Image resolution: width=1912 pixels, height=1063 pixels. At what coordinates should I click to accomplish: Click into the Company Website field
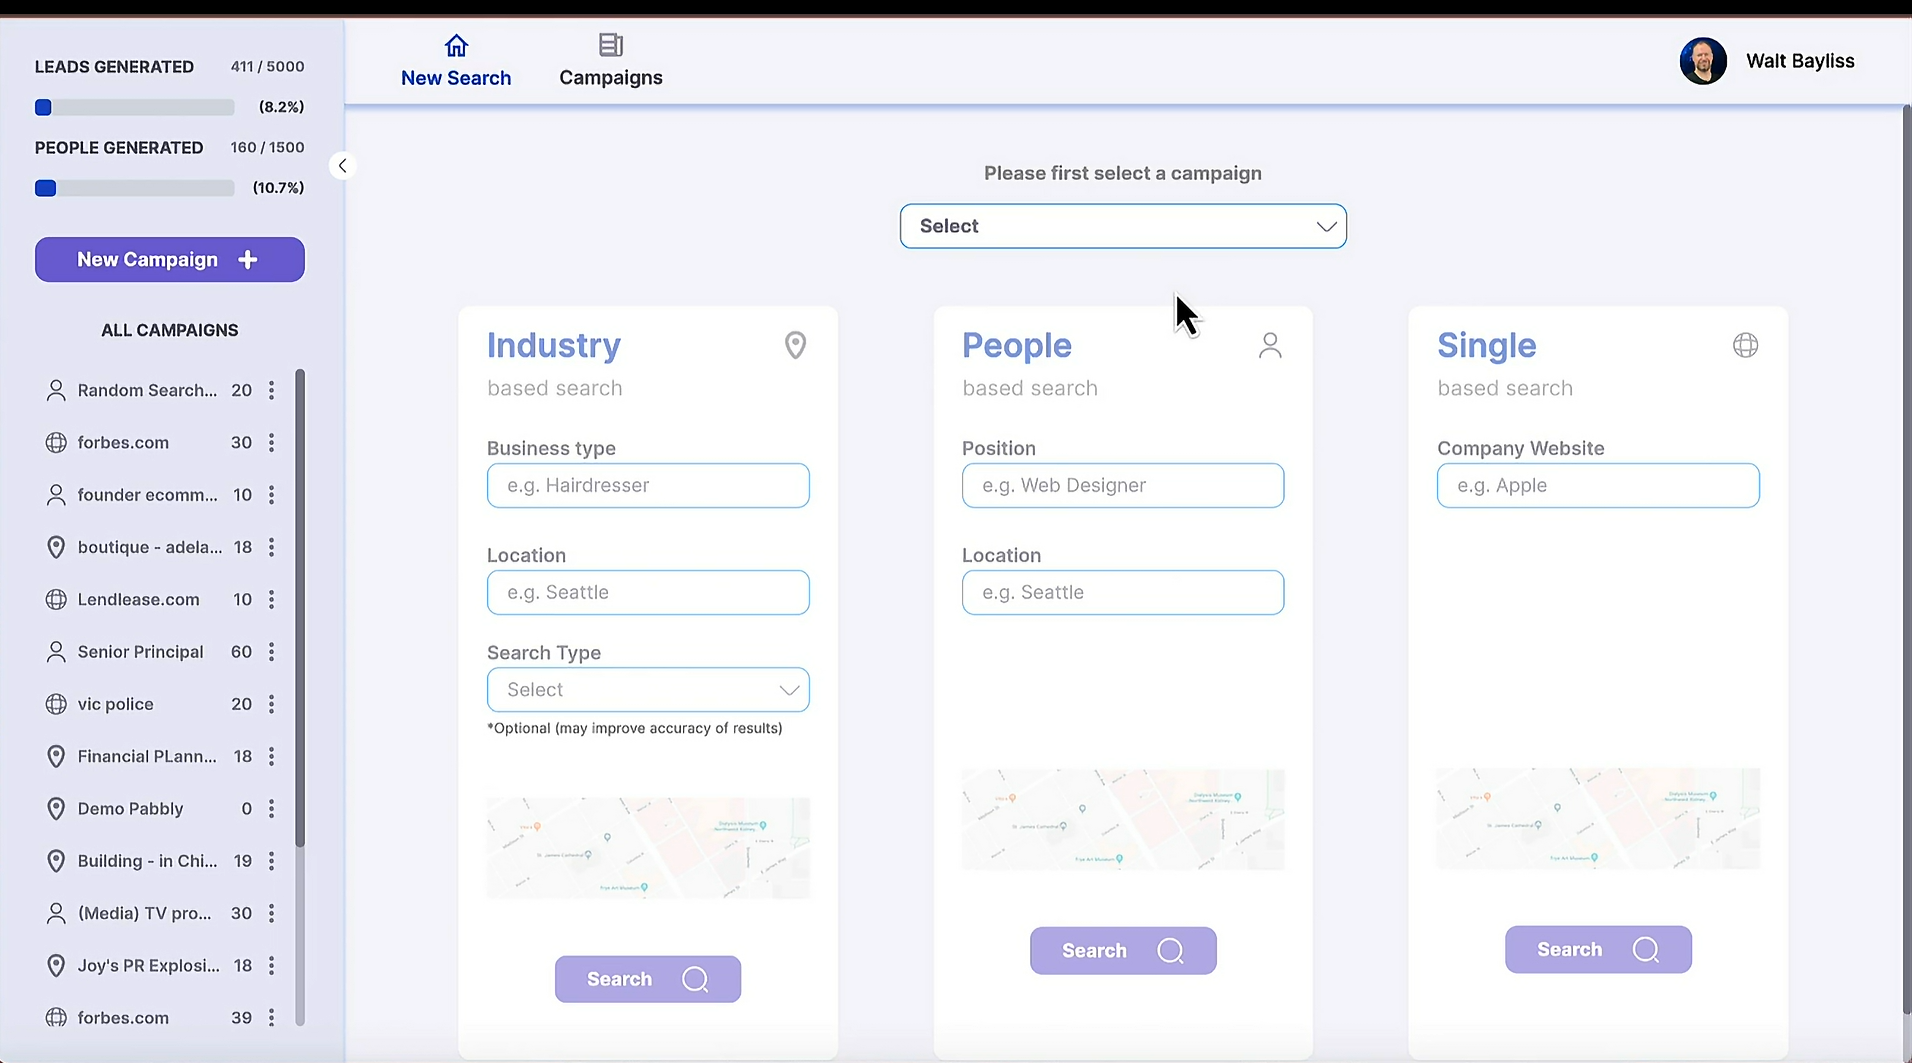click(x=1597, y=486)
